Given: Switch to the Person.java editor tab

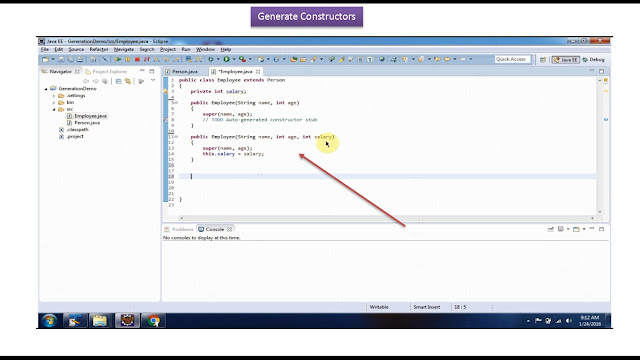Looking at the screenshot, I should point(182,71).
